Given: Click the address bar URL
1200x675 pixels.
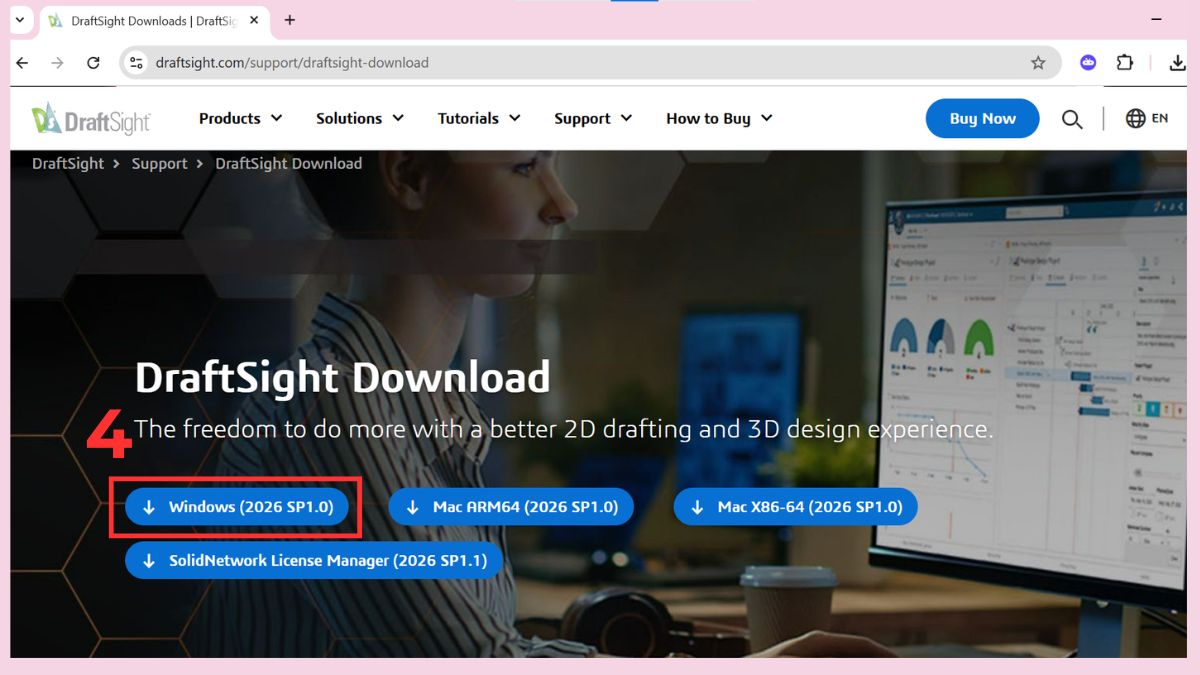Looking at the screenshot, I should click(x=292, y=63).
